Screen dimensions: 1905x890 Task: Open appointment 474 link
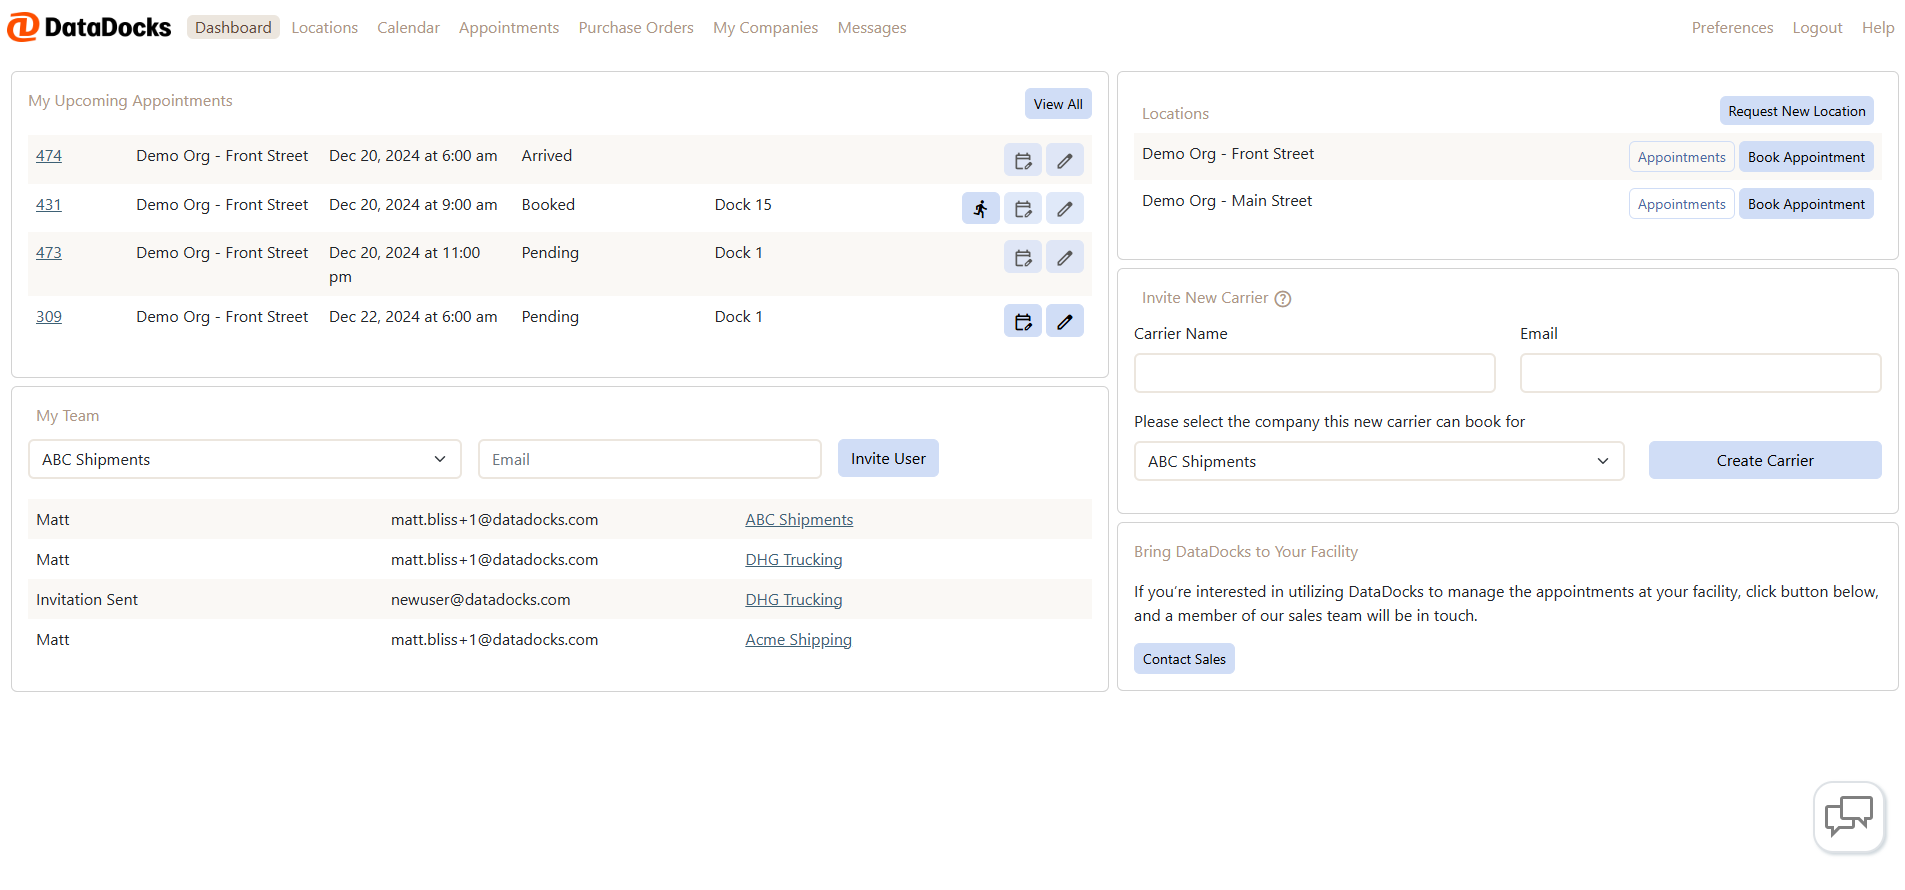[x=49, y=156]
